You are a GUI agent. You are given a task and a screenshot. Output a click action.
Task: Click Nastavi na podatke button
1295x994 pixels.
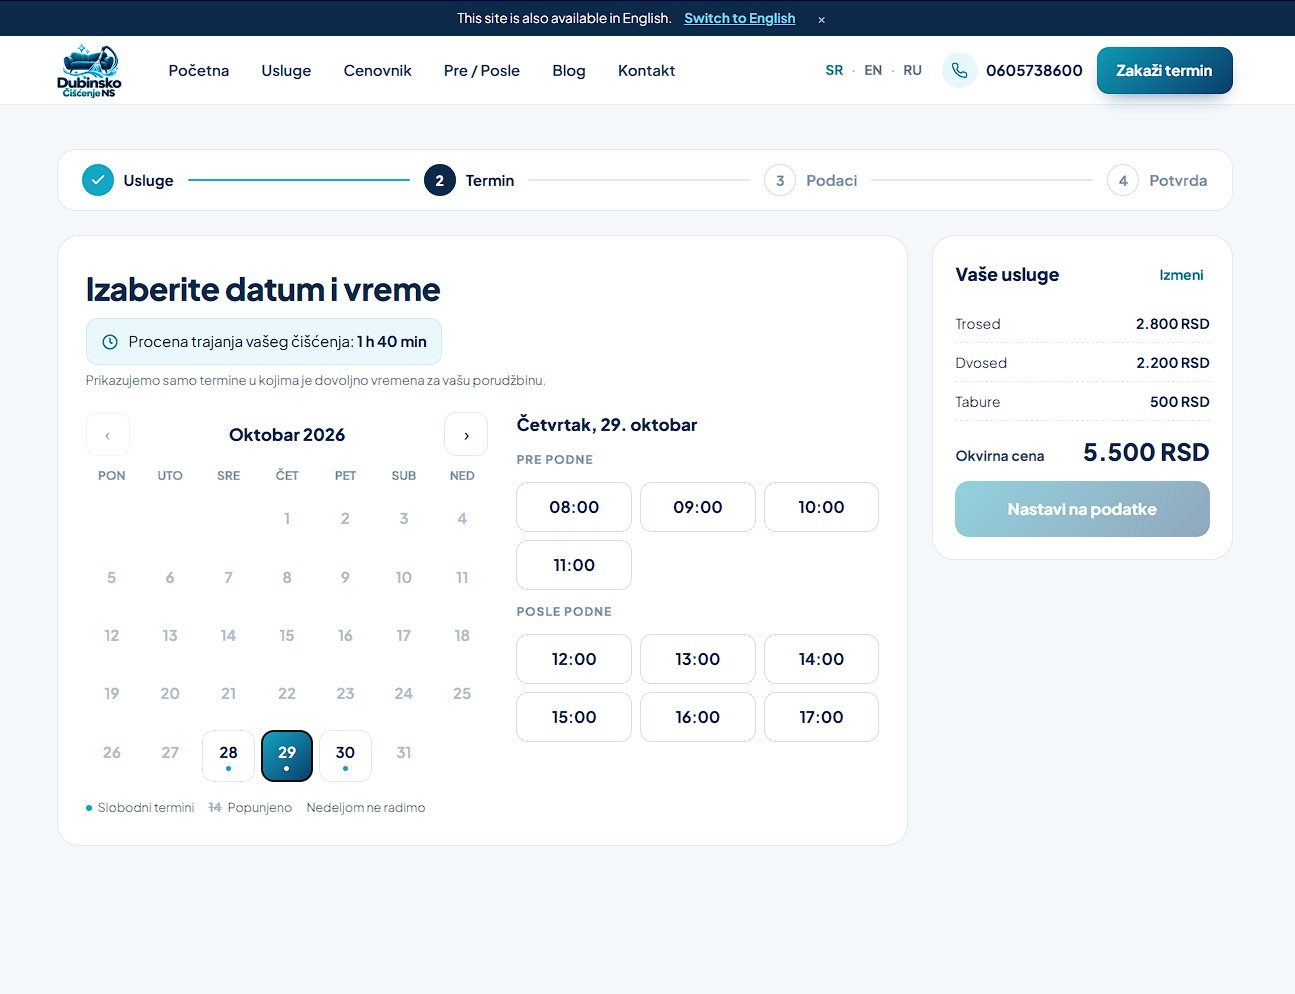(x=1082, y=509)
